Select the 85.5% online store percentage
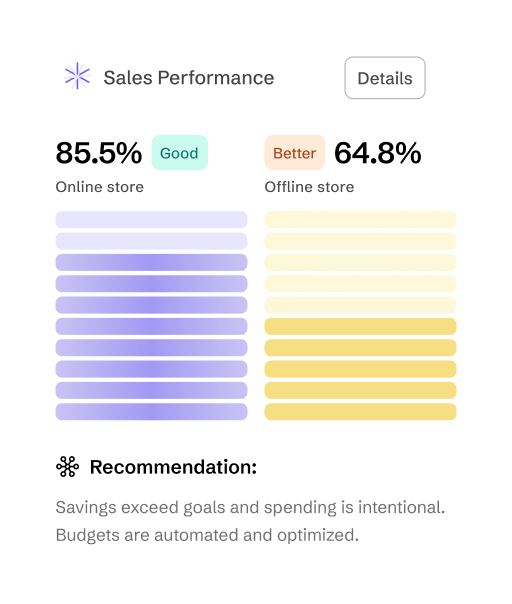The image size is (512, 604). pos(99,153)
